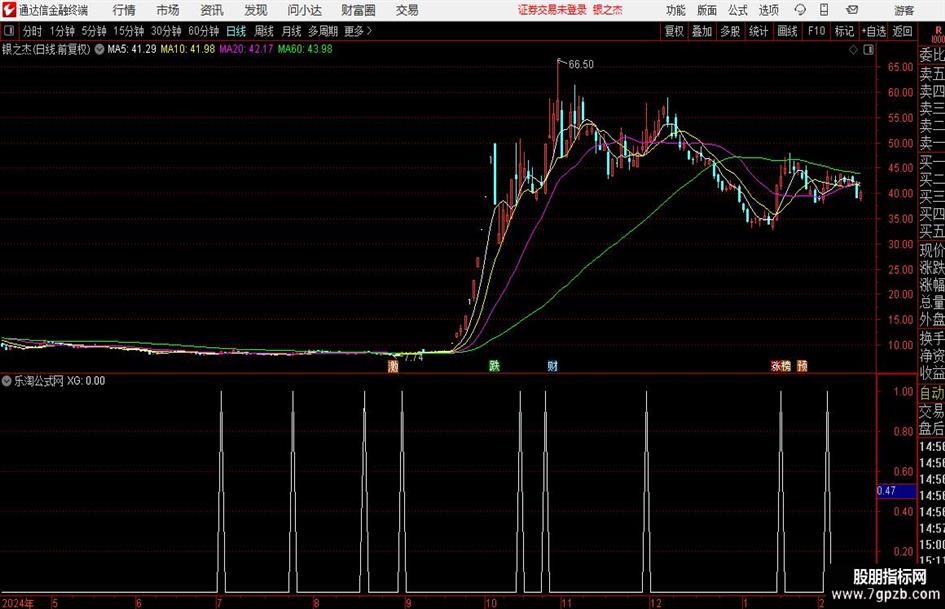945x609 pixels.
Task: Toggle the left panel layout icon
Action: [8, 31]
